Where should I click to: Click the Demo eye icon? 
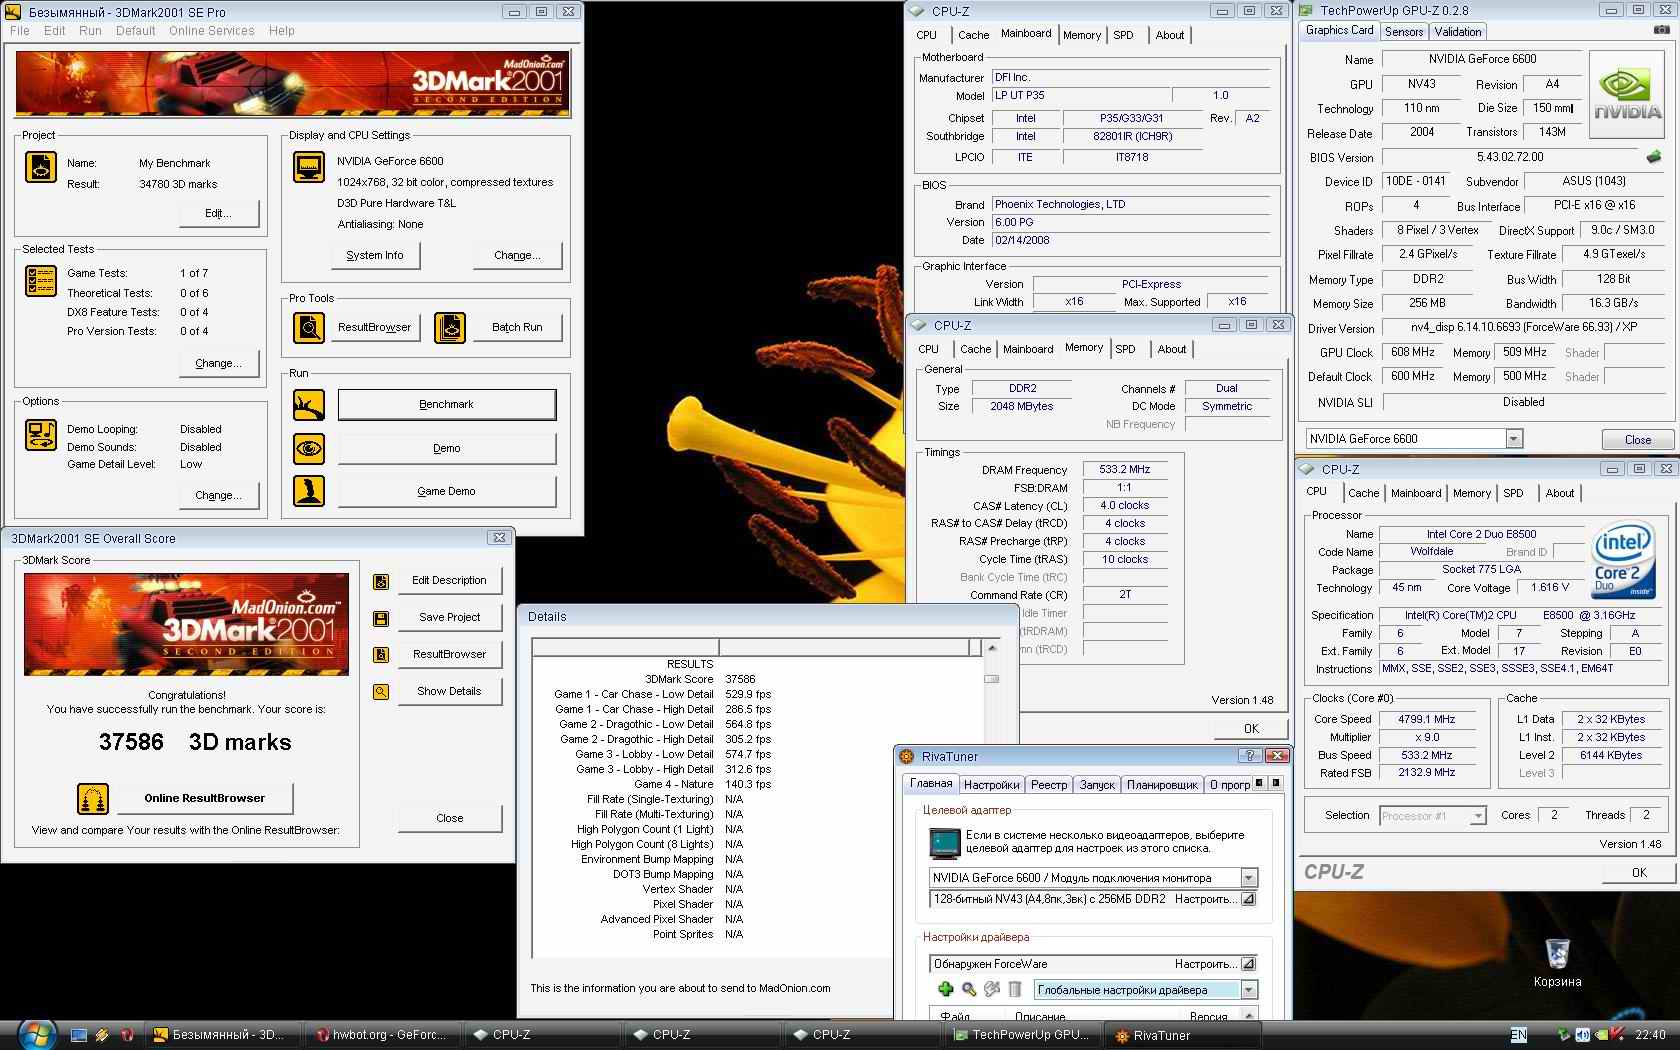(309, 448)
